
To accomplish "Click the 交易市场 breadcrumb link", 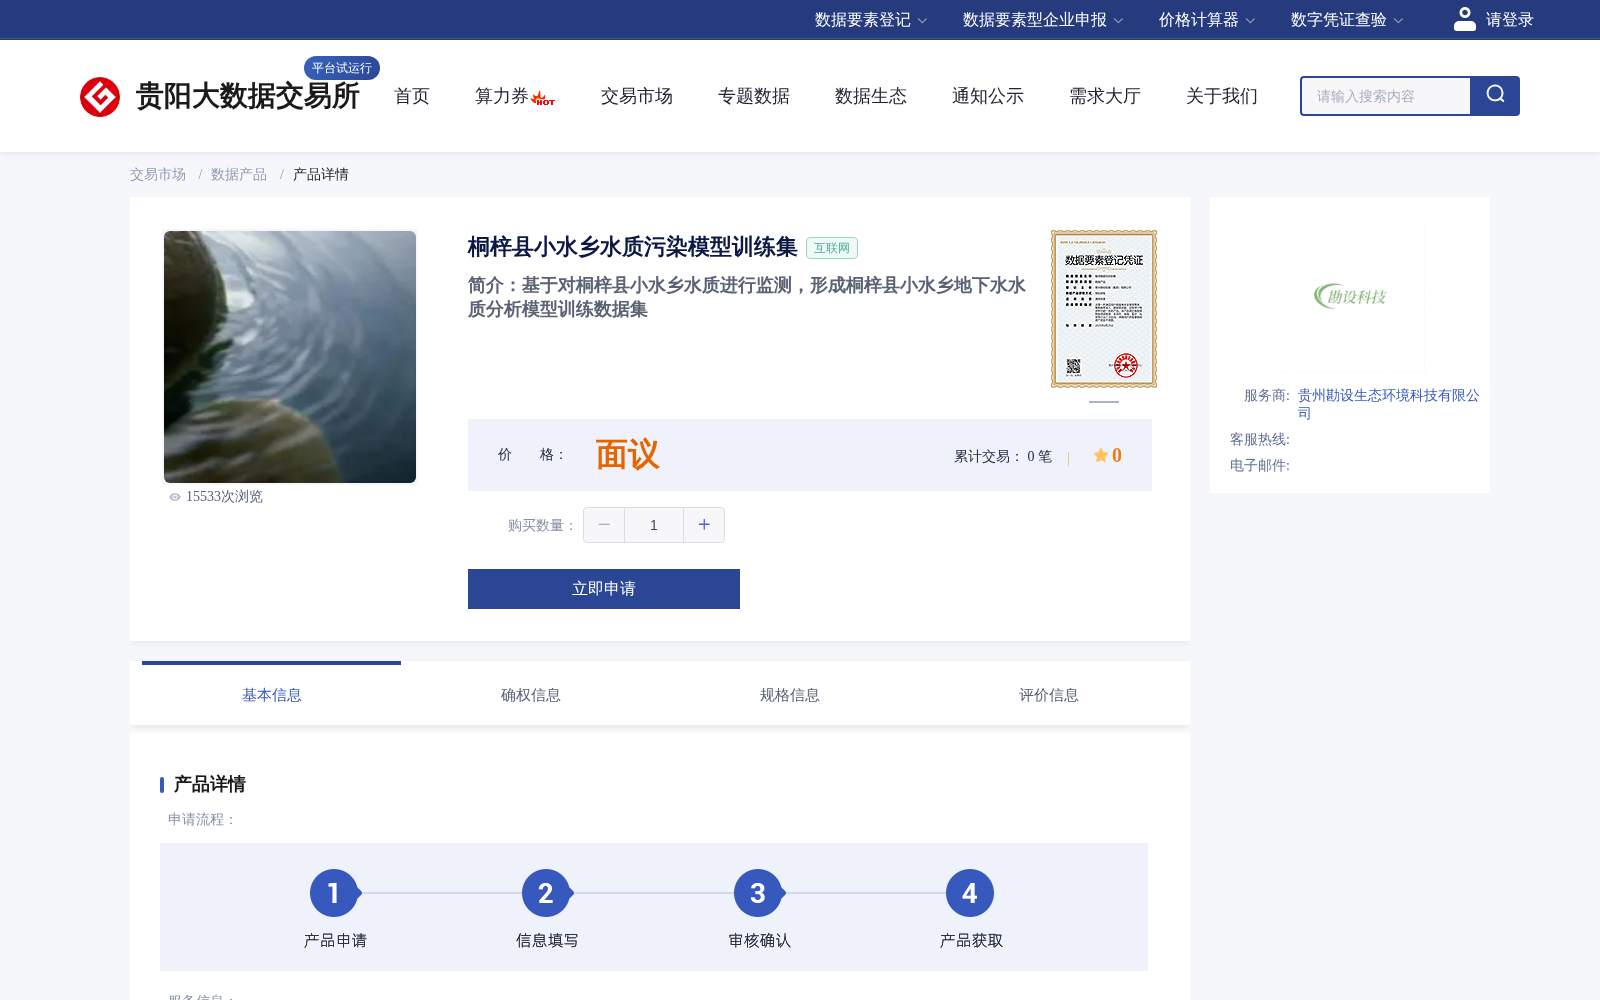I will pyautogui.click(x=158, y=174).
